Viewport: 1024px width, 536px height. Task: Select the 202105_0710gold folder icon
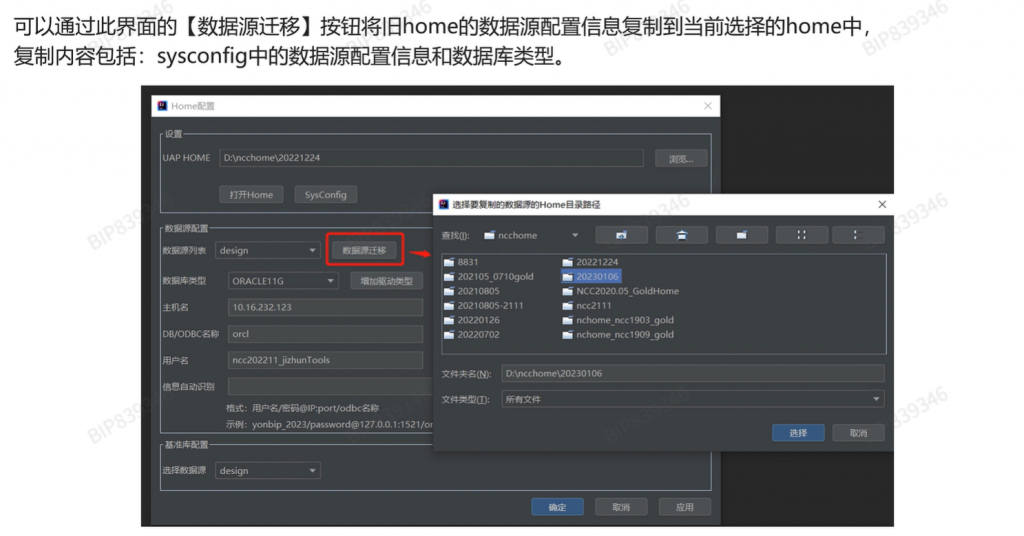coord(449,276)
